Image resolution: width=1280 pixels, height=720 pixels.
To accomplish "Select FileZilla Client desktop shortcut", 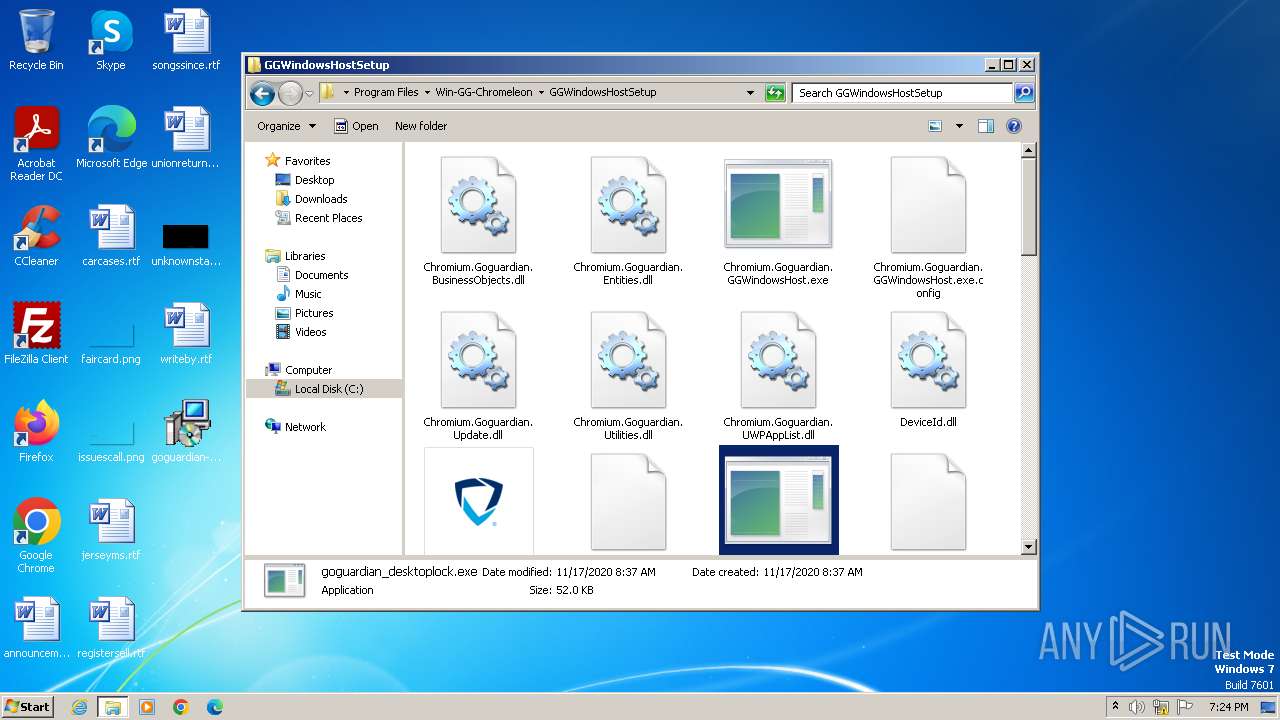I will click(x=36, y=334).
